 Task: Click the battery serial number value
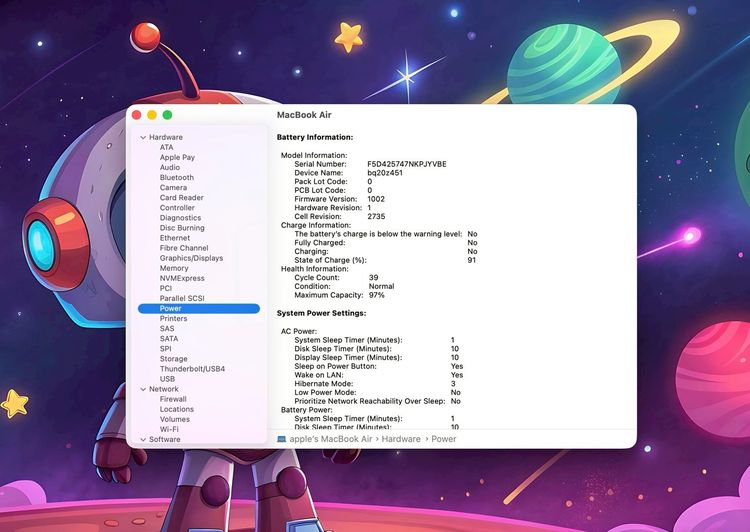point(406,164)
